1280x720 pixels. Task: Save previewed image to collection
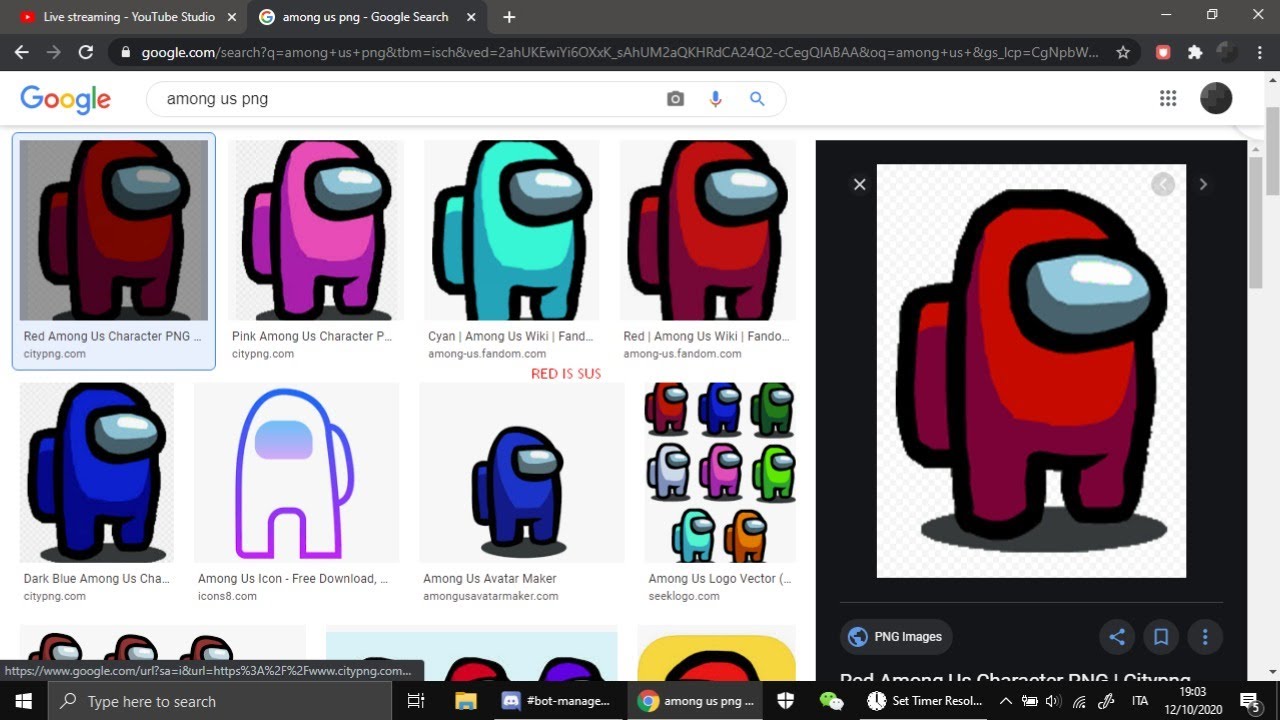click(1161, 637)
